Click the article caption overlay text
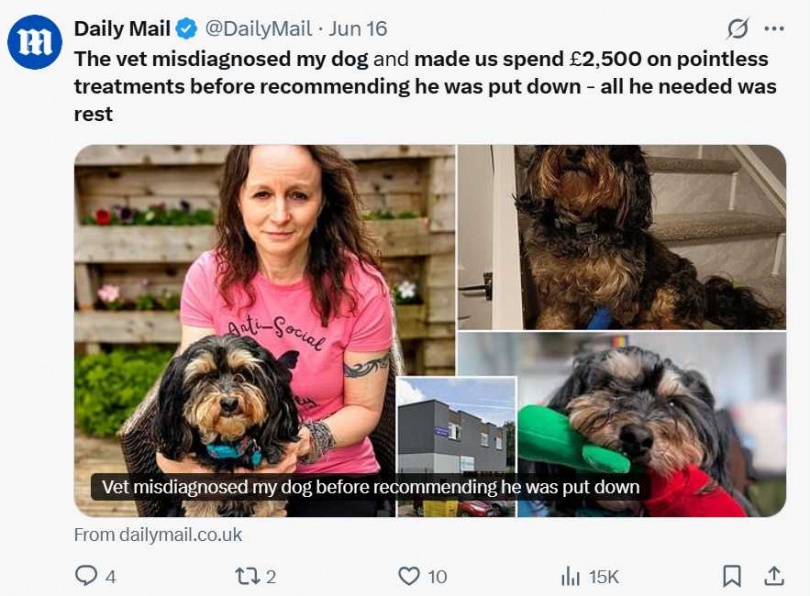Viewport: 810px width, 596px height. [371, 488]
